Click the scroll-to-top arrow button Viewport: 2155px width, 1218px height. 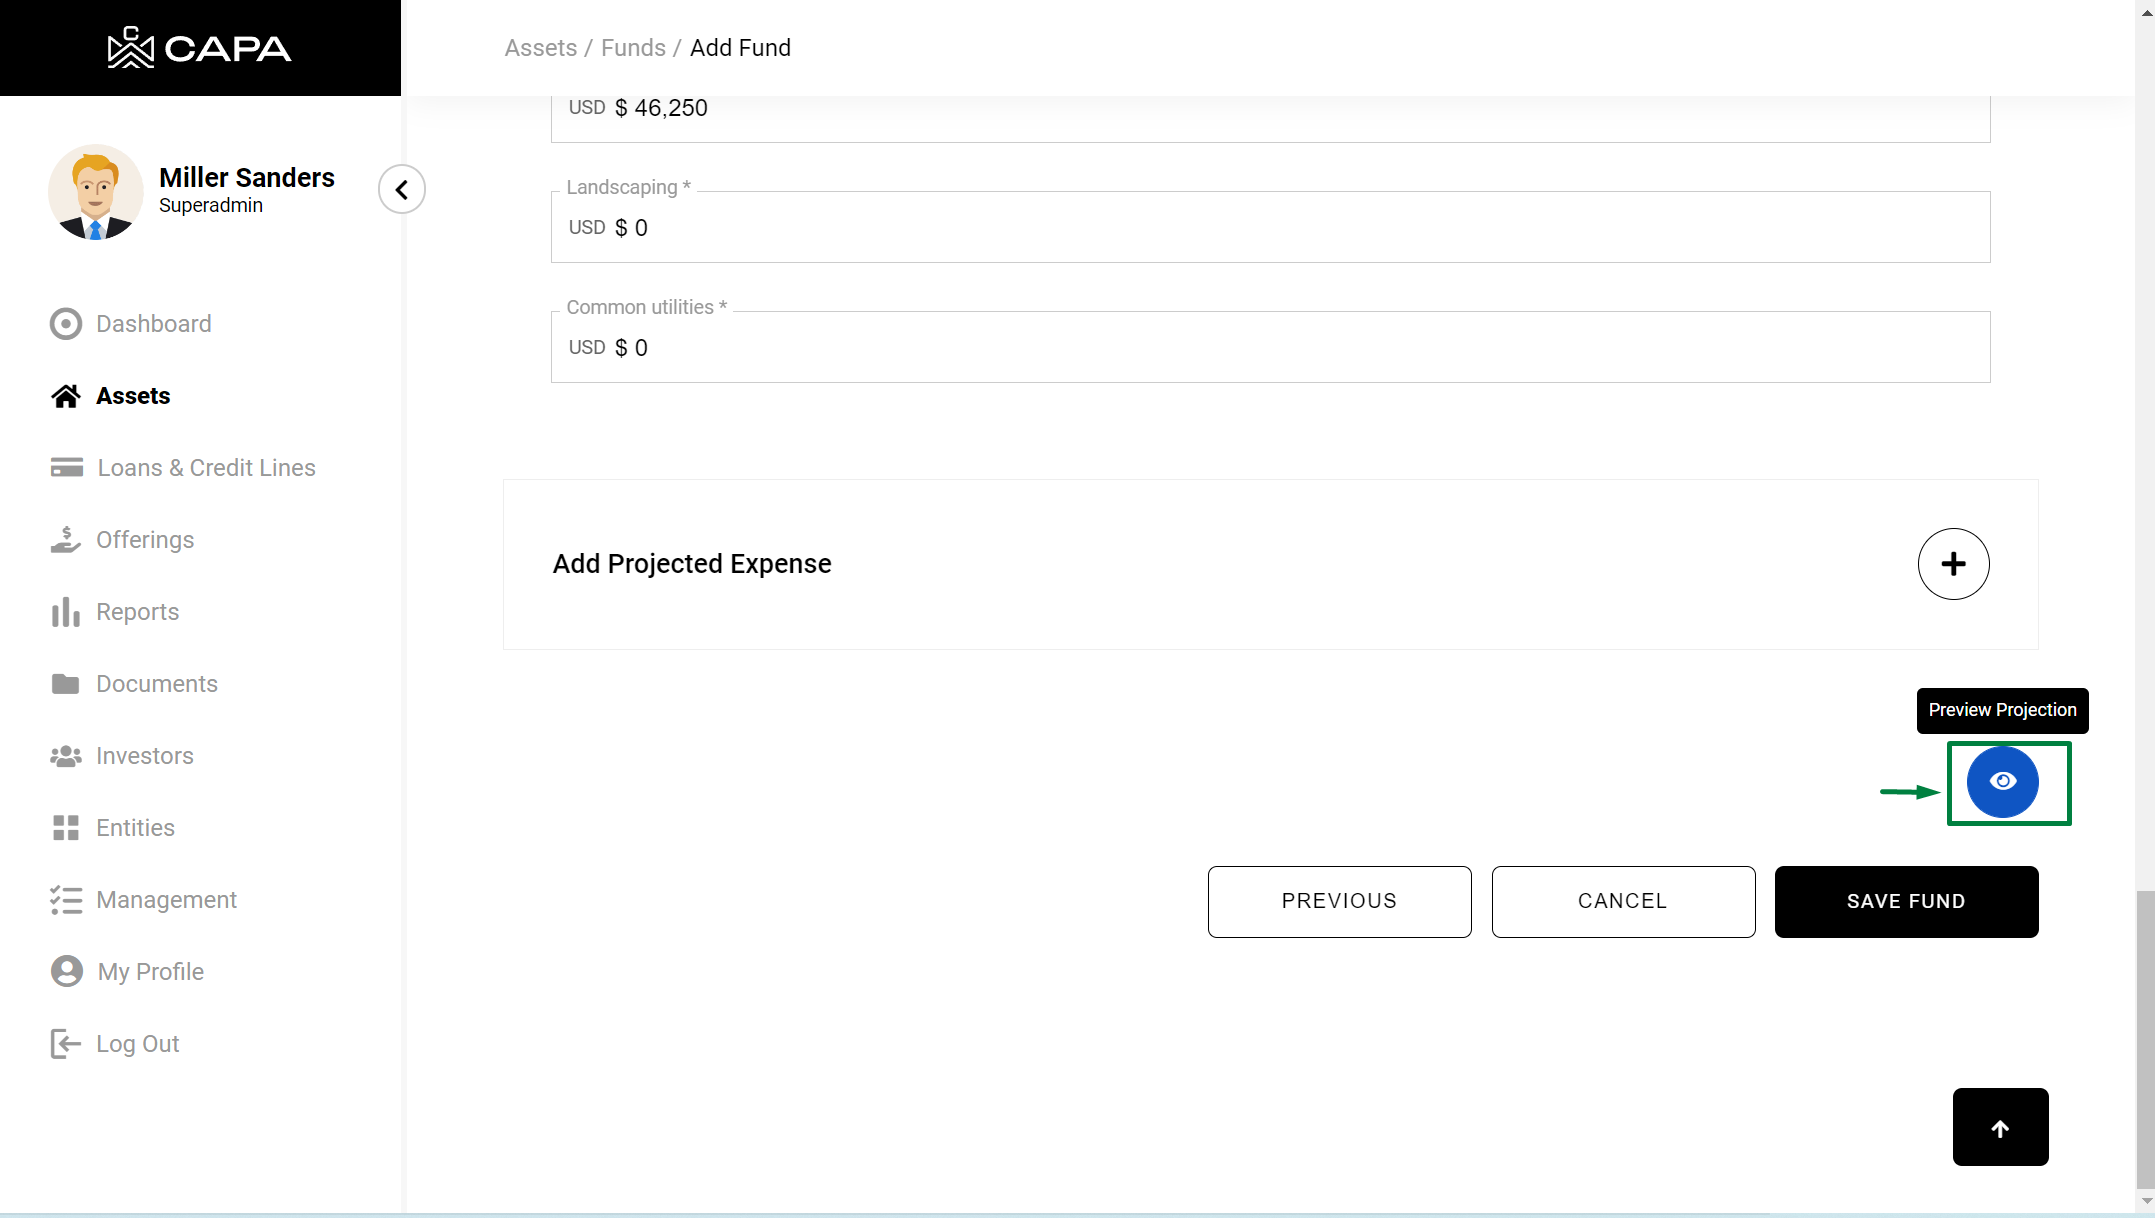coord(2000,1127)
